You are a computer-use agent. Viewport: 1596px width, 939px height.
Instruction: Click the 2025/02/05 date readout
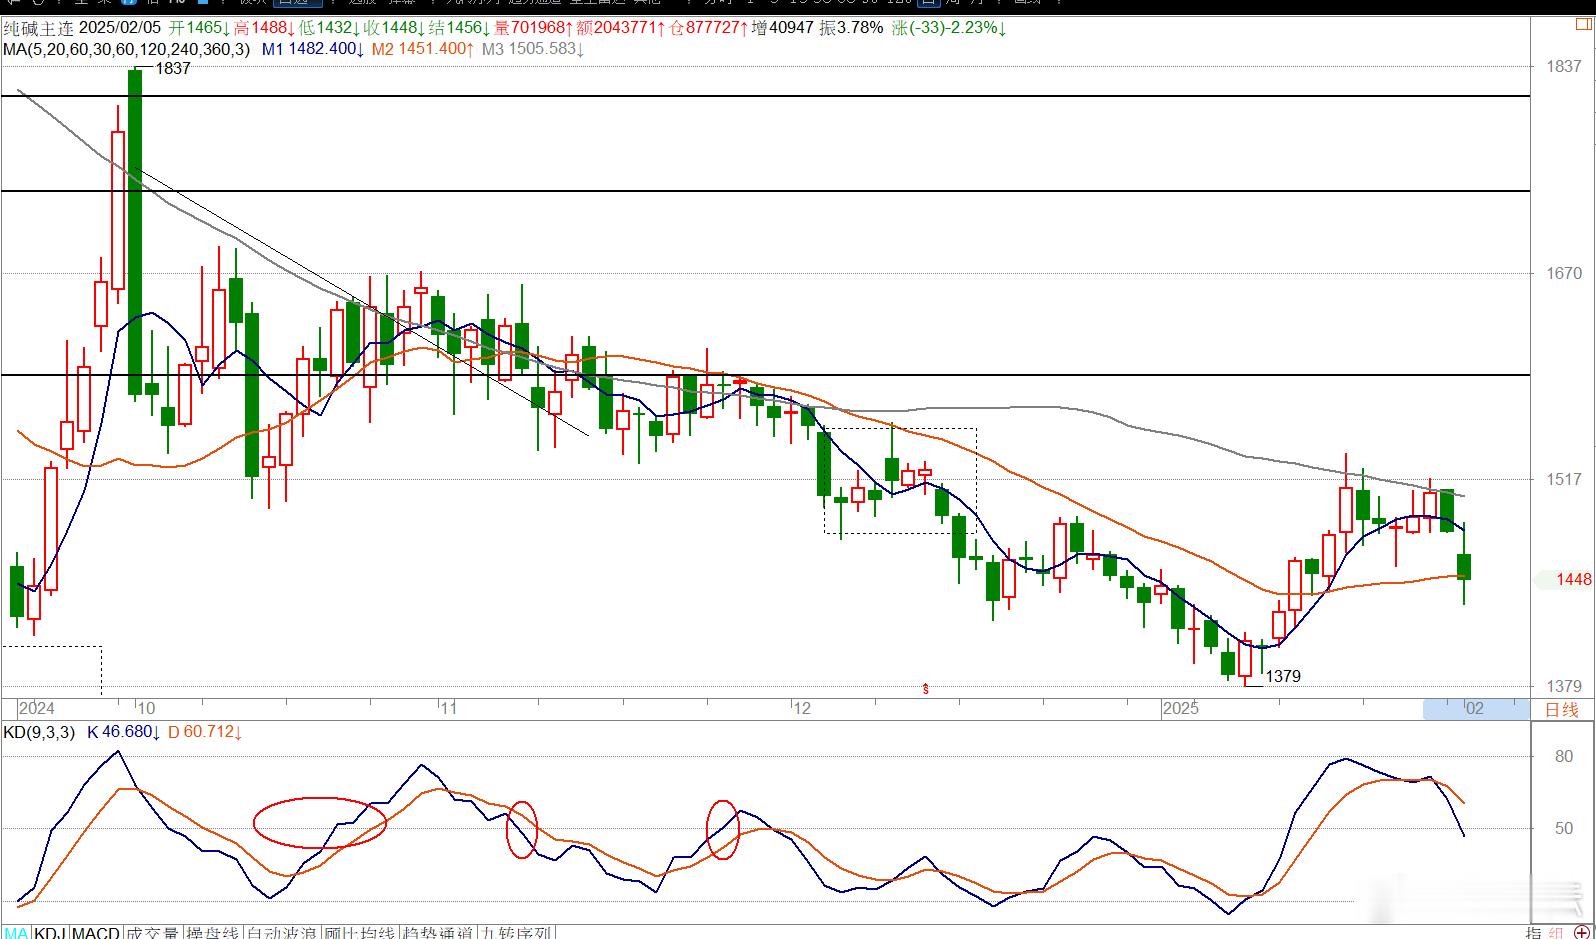tap(119, 28)
